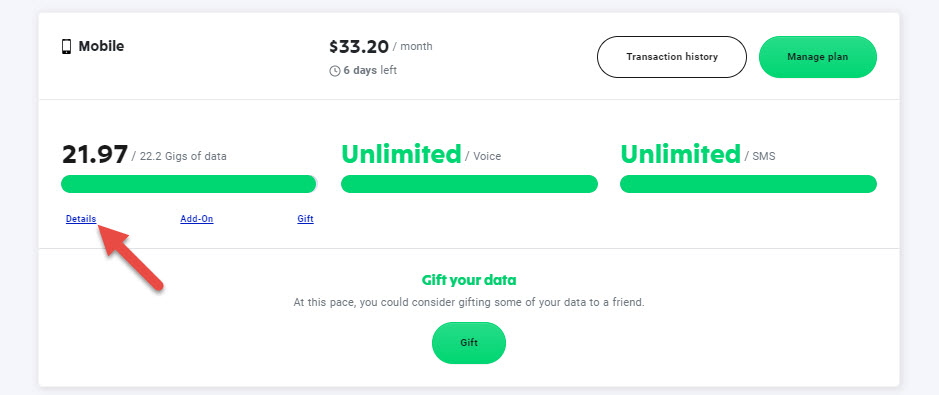Click the SMS usage progress bar
The width and height of the screenshot is (939, 395).
pyautogui.click(x=748, y=184)
